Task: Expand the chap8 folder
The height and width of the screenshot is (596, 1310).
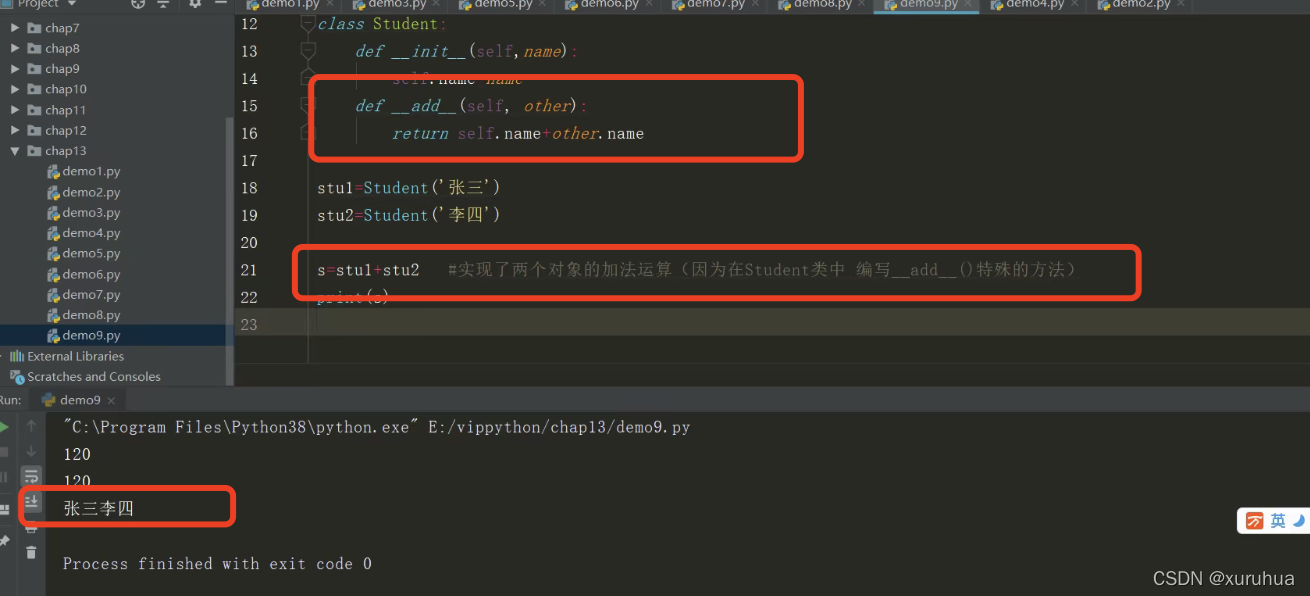Action: click(15, 48)
